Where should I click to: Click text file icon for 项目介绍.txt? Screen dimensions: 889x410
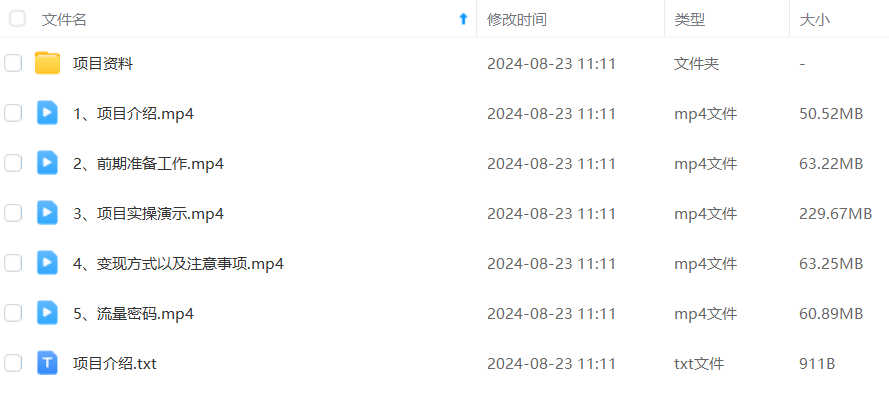(x=47, y=362)
